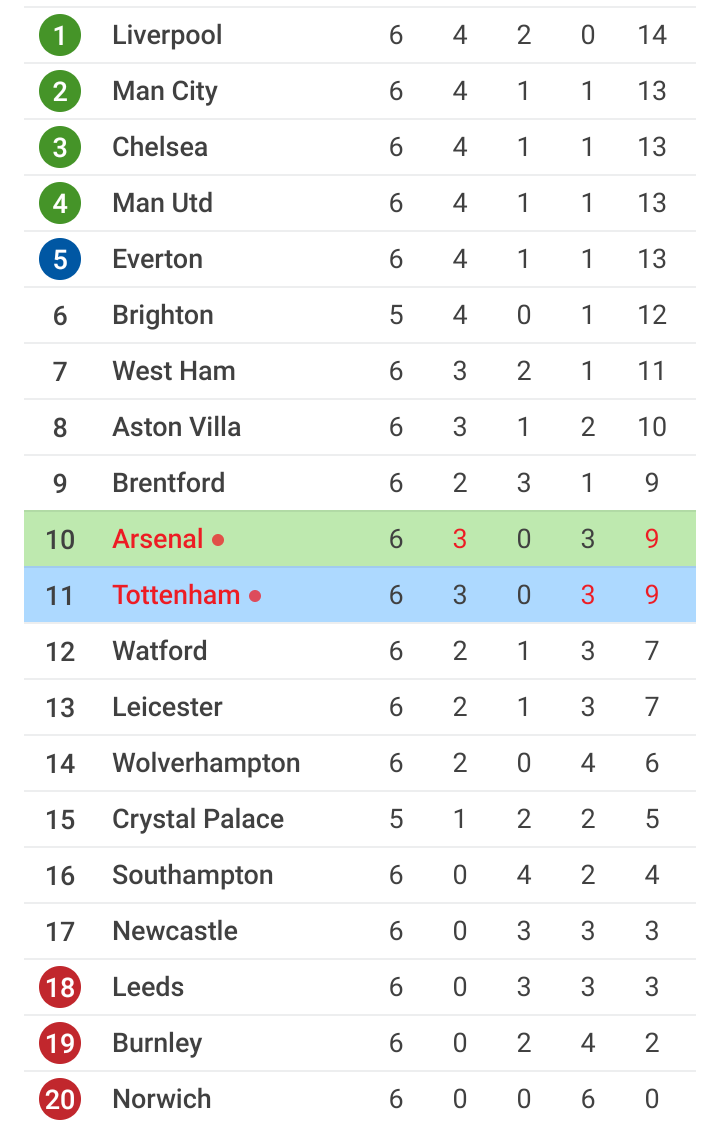The image size is (720, 1121).
Task: Open the Man City team link
Action: tap(165, 91)
